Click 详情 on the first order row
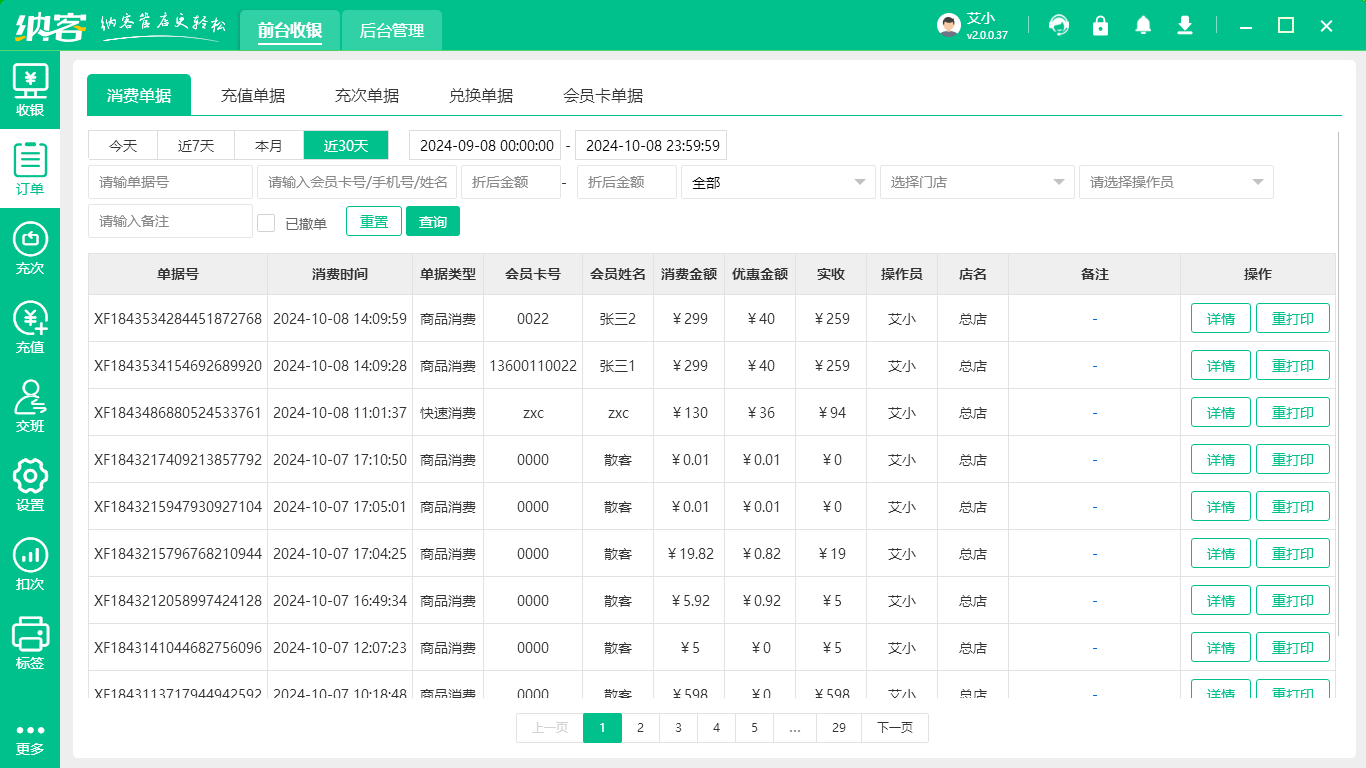The width and height of the screenshot is (1366, 768). 1220,318
